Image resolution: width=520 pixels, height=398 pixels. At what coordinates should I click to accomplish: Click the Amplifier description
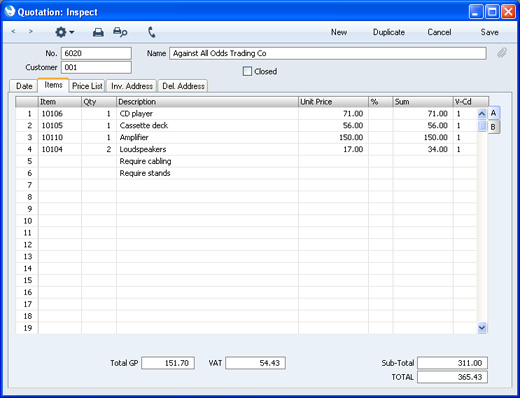point(134,137)
